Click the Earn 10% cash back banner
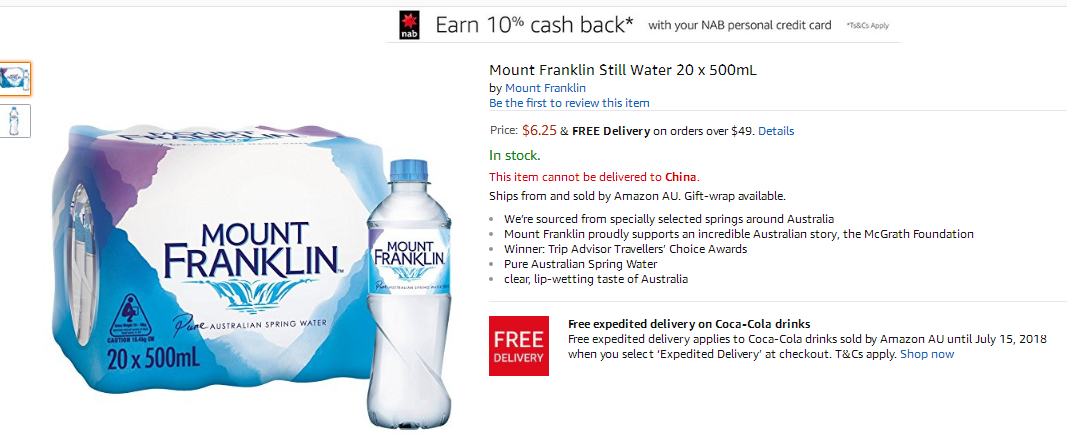This screenshot has height=436, width=1067. point(644,25)
